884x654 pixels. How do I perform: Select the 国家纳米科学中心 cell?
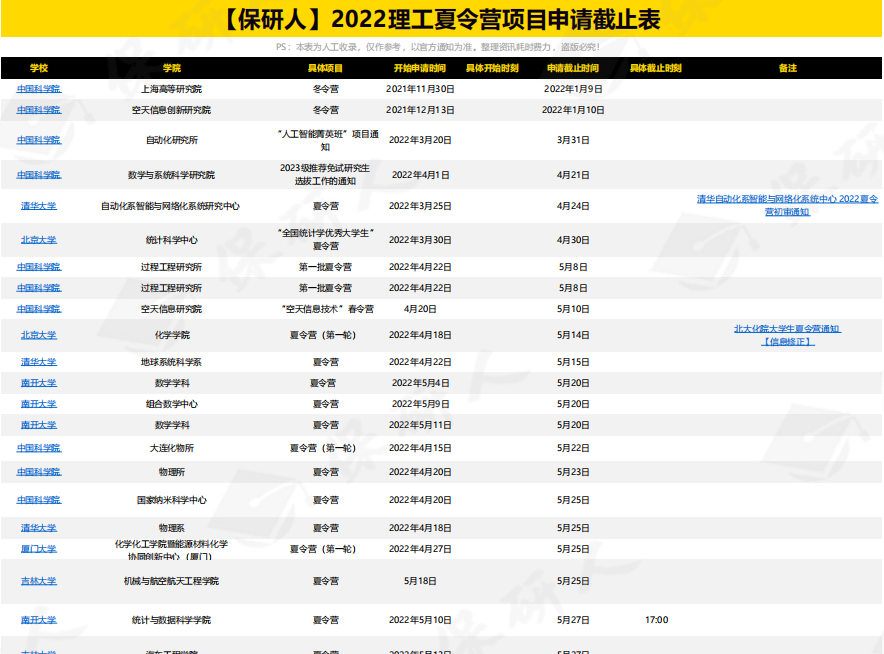coord(171,500)
